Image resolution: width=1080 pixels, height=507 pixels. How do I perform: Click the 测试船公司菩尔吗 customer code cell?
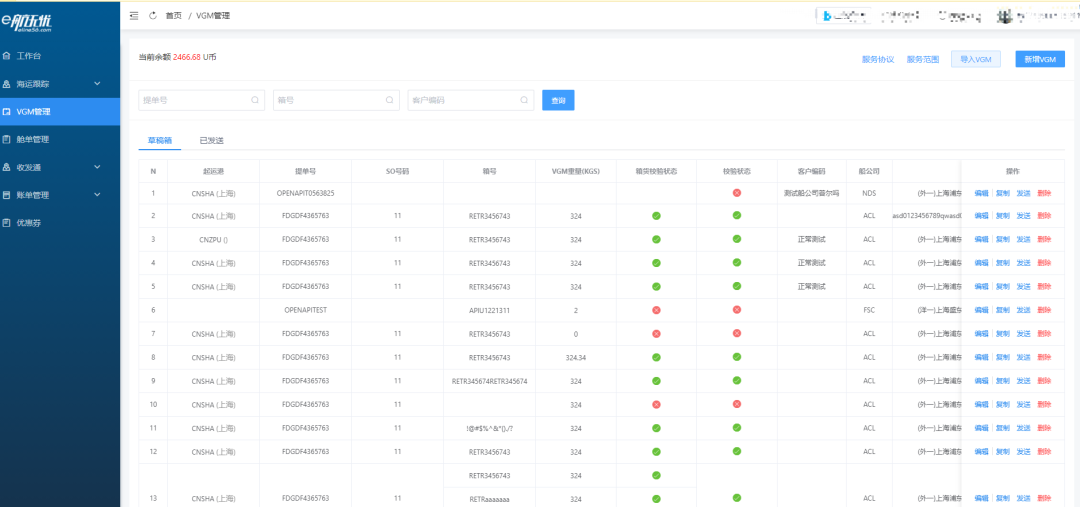tap(811, 193)
